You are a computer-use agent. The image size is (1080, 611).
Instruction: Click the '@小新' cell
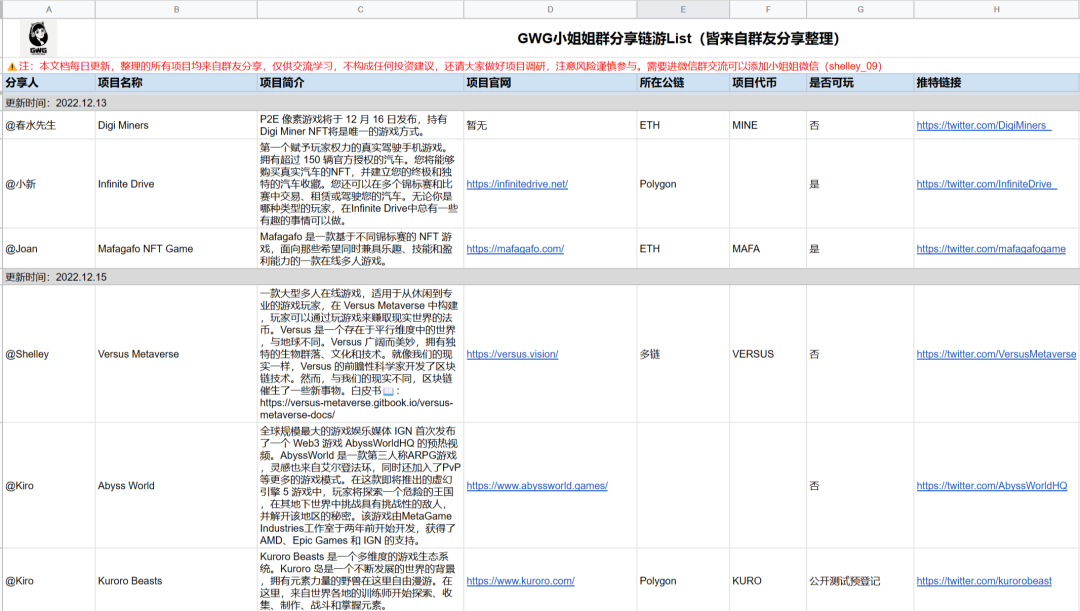[x=49, y=184]
